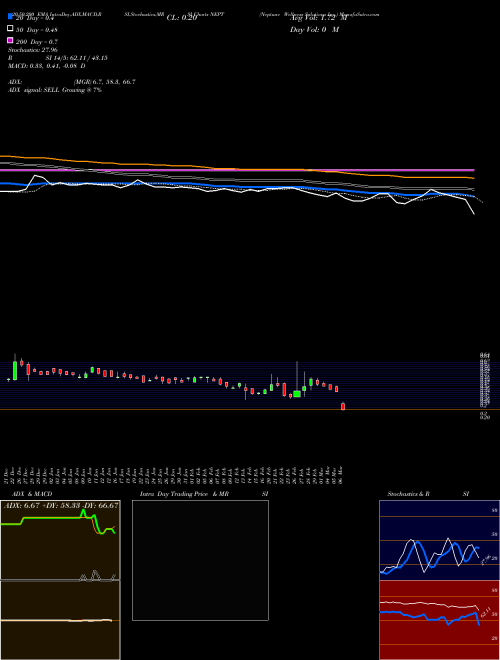Select the '20 Day = 0.4' label
This screenshot has height=660, width=500.
pos(35,18)
